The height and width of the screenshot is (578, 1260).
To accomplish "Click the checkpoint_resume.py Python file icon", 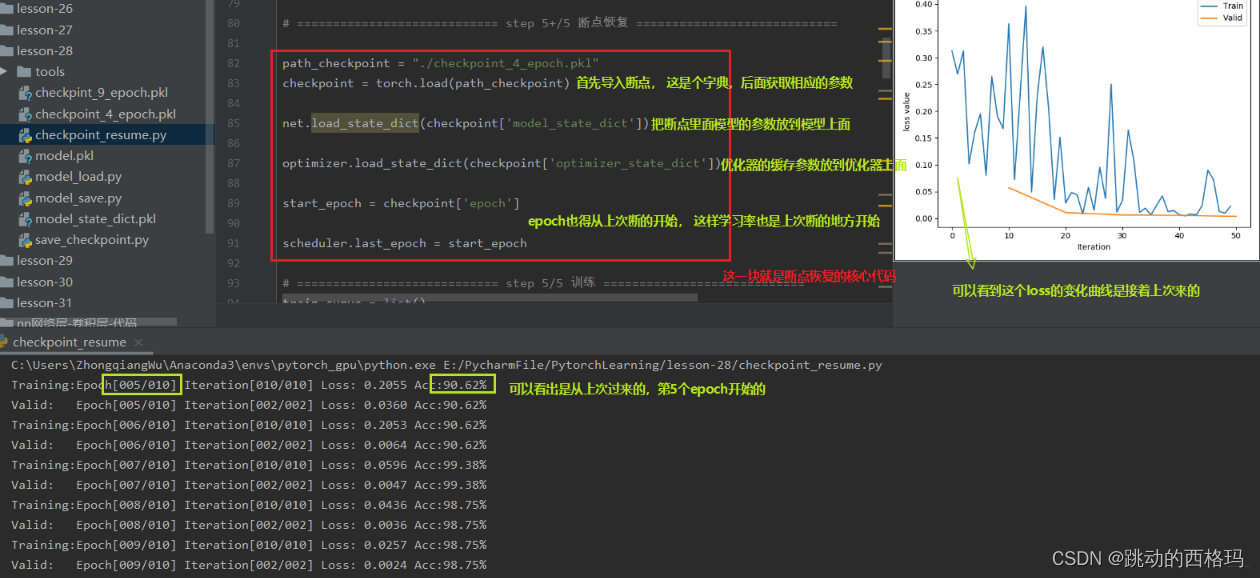I will point(25,135).
